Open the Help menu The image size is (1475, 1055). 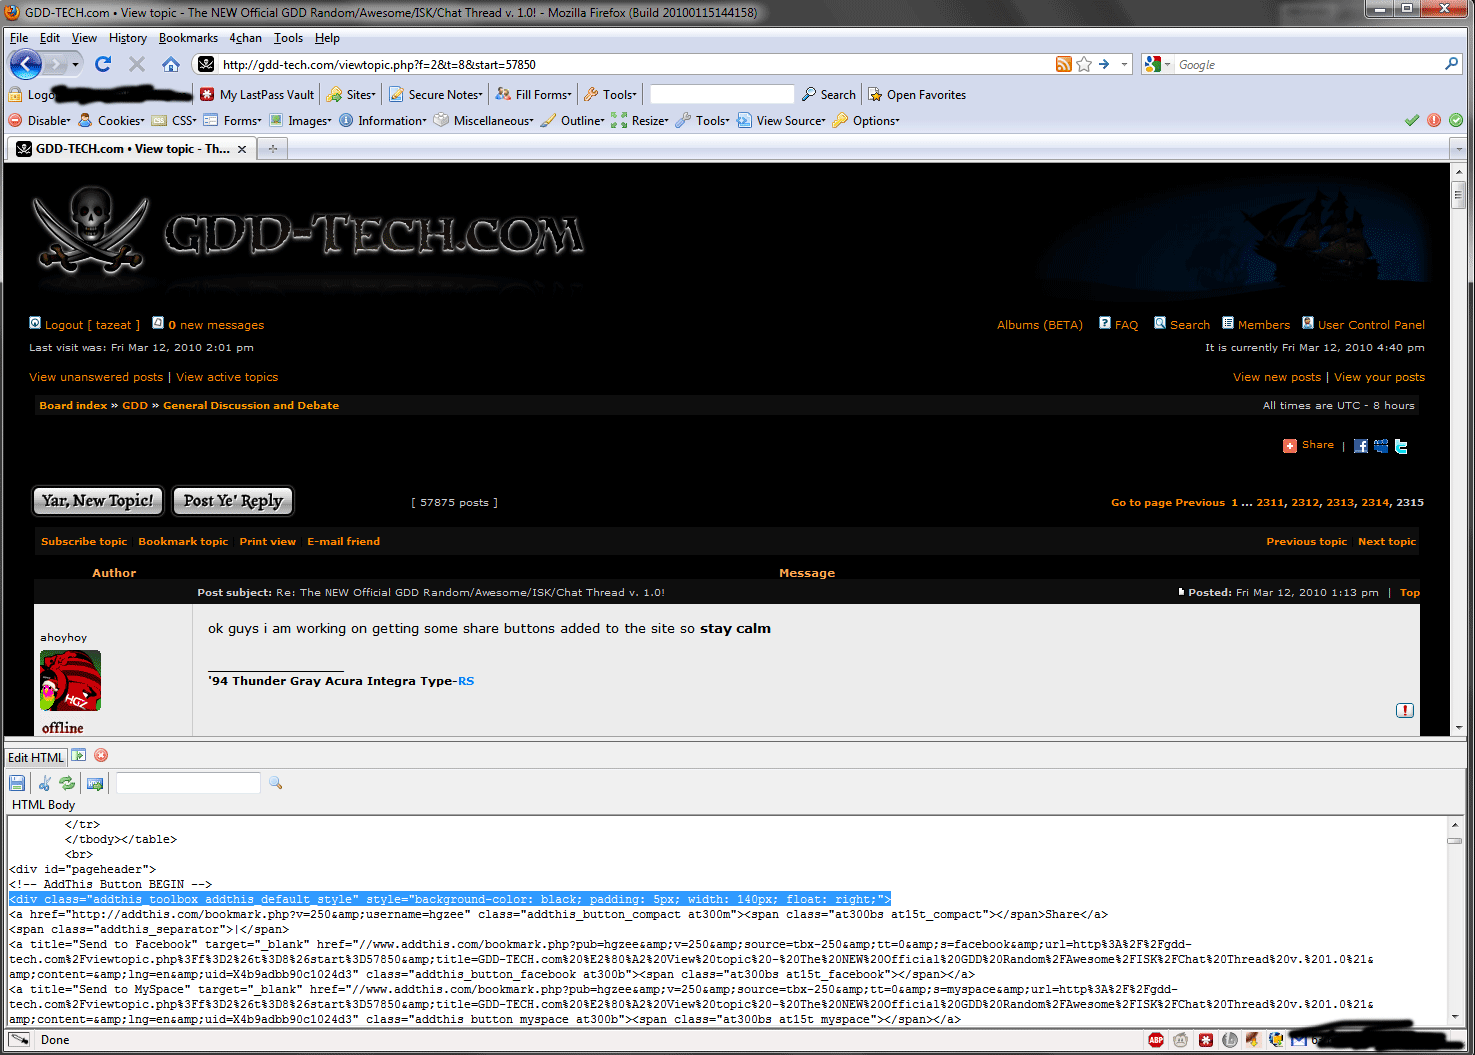point(327,38)
